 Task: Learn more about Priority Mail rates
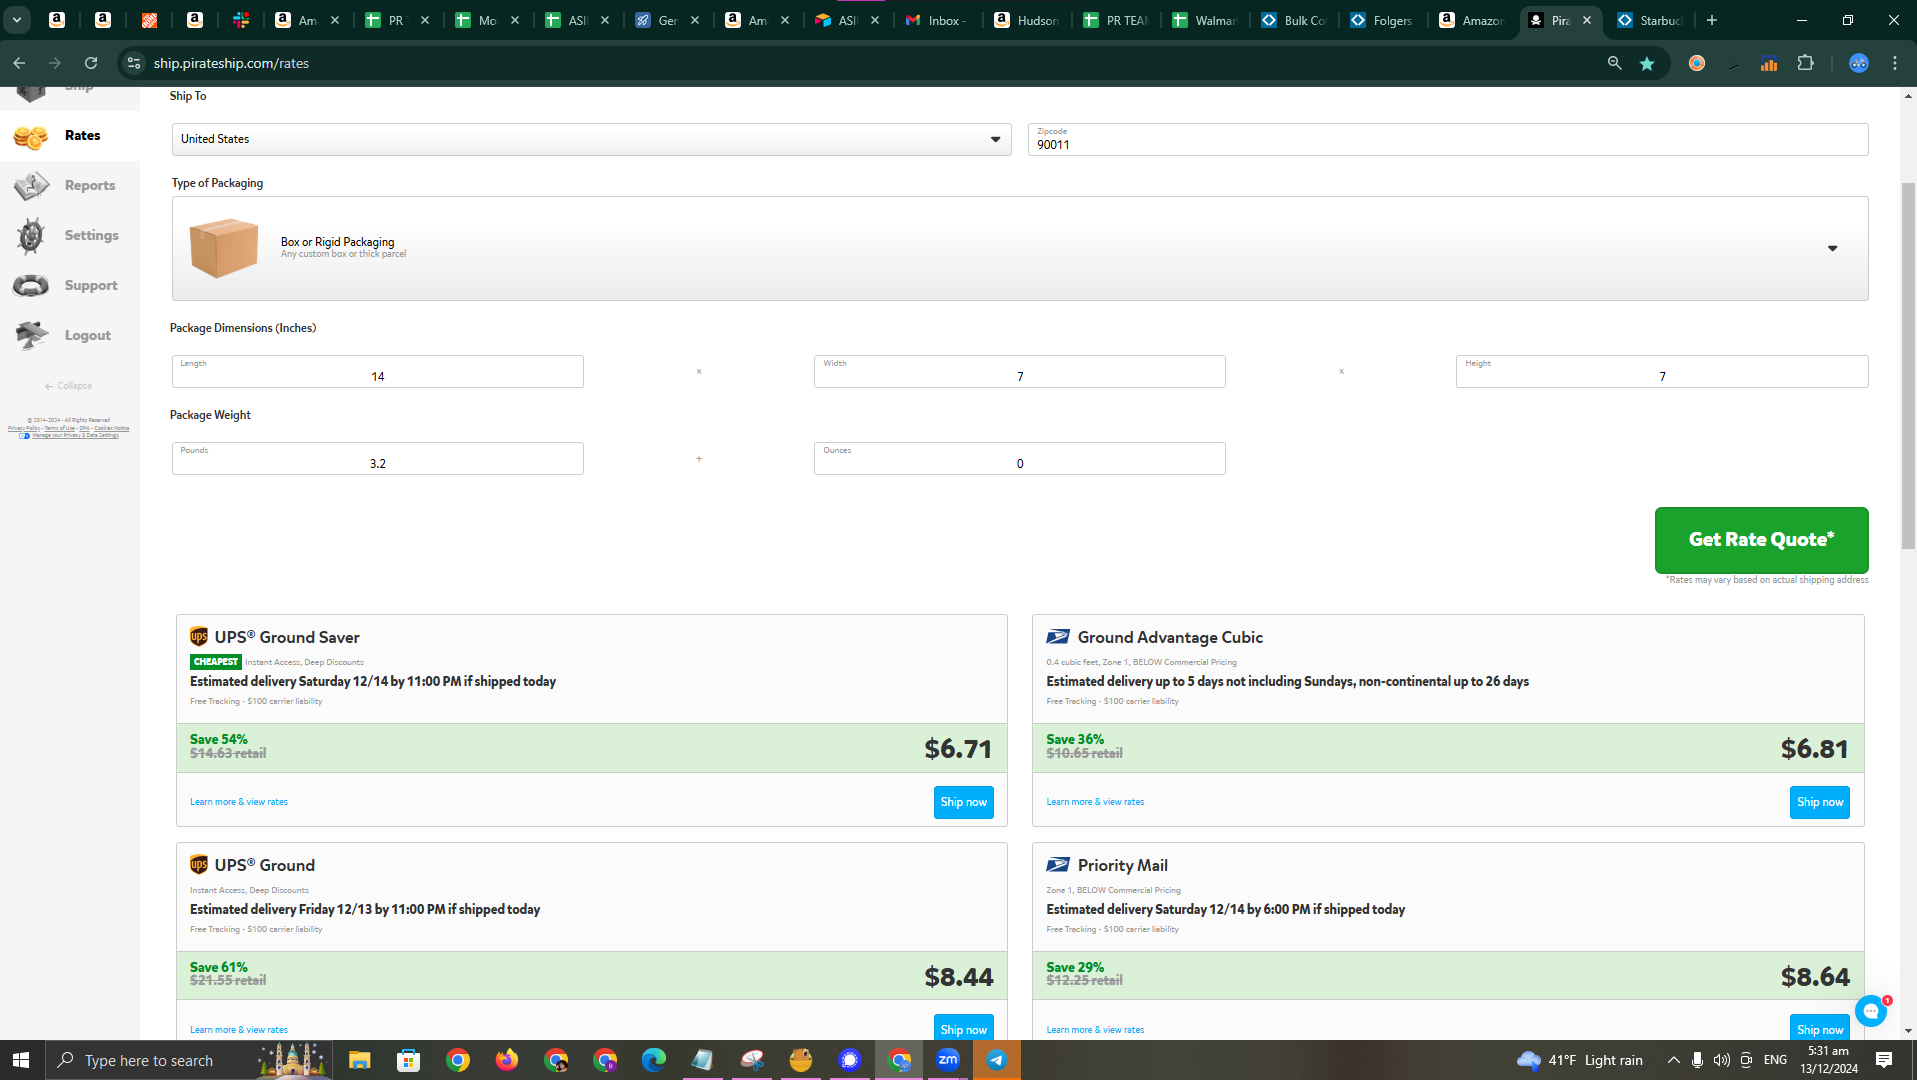[x=1095, y=1030]
